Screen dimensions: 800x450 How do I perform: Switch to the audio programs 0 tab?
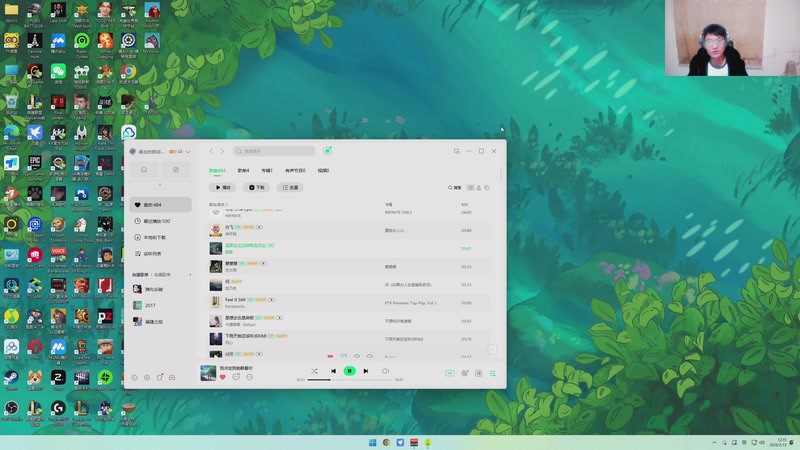[295, 170]
